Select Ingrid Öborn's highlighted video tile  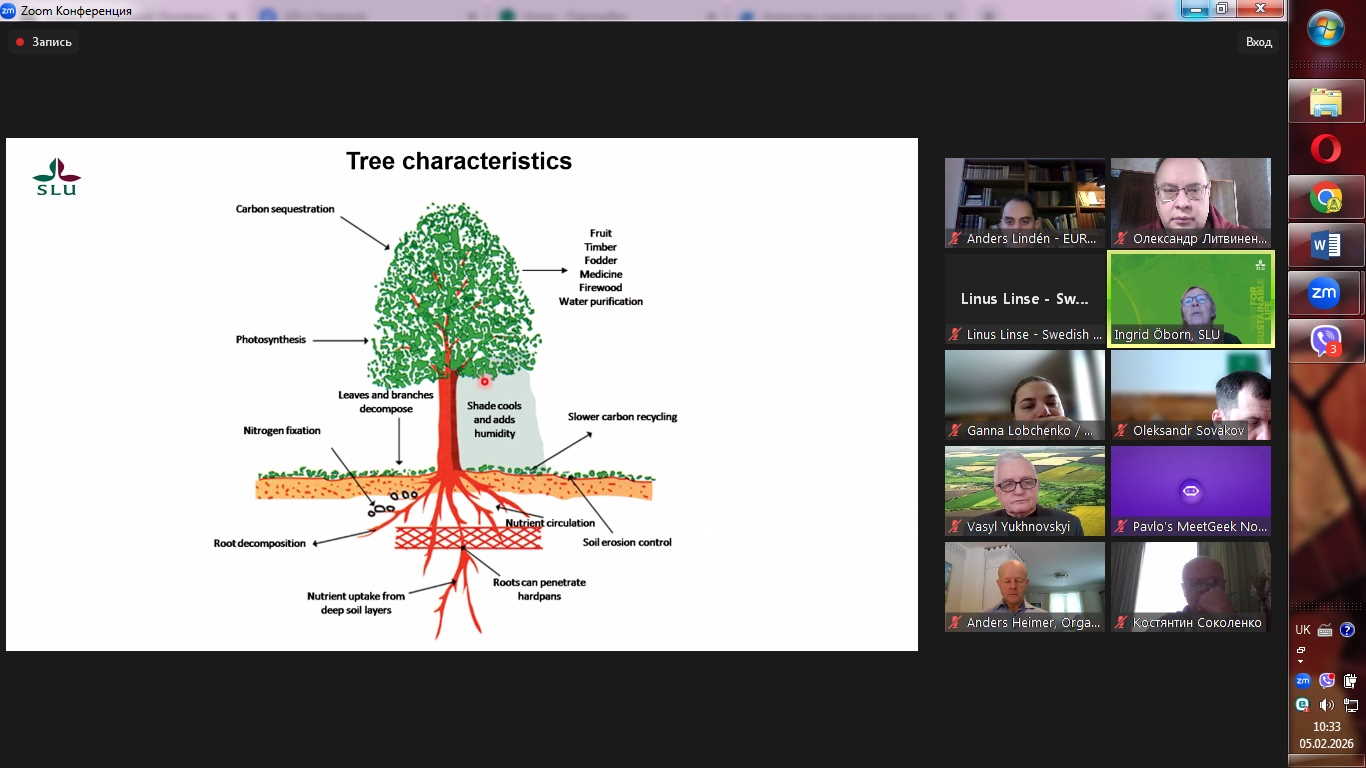click(x=1190, y=298)
